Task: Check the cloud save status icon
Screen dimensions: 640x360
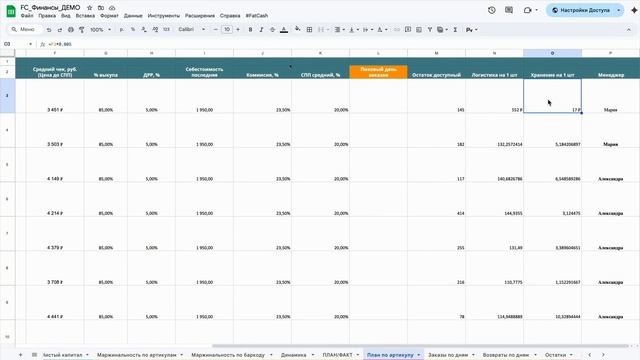Action: pos(112,8)
